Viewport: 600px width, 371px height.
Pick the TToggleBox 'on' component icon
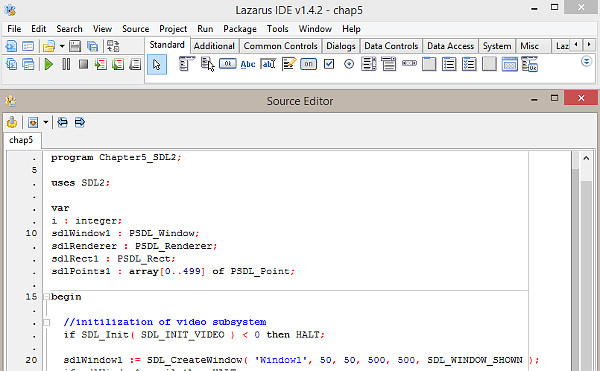308,64
